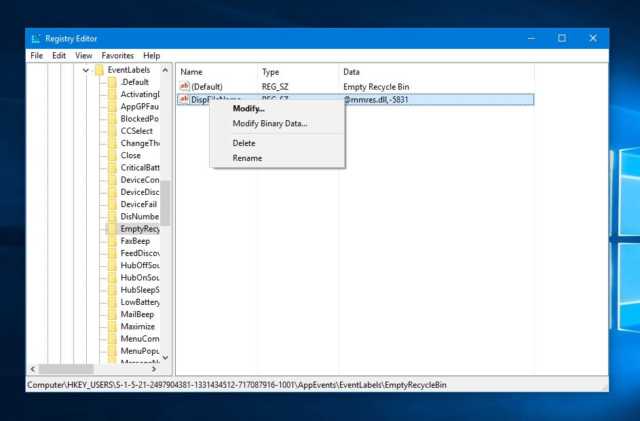Image resolution: width=640 pixels, height=421 pixels.
Task: Click the HubSleepSound folder icon
Action: pyautogui.click(x=113, y=290)
